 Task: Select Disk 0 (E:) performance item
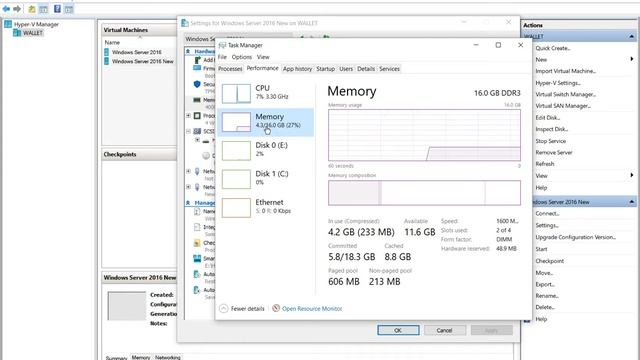266,151
